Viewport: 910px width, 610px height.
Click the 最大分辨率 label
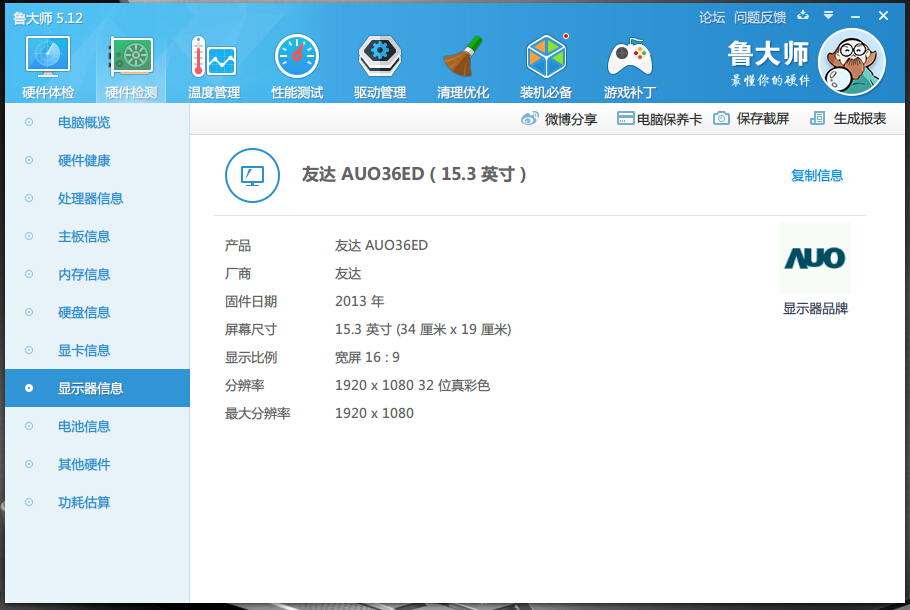coord(257,414)
